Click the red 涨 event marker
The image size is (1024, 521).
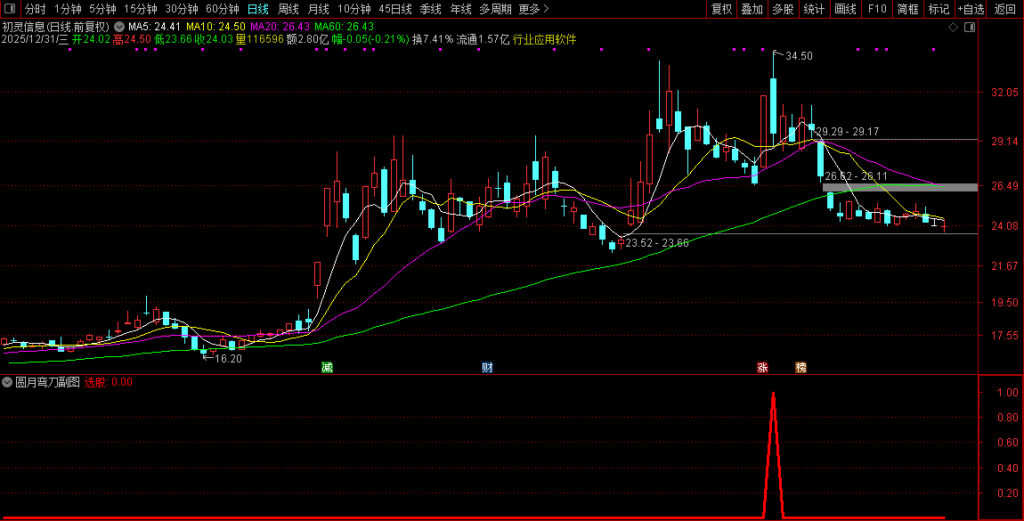click(762, 368)
